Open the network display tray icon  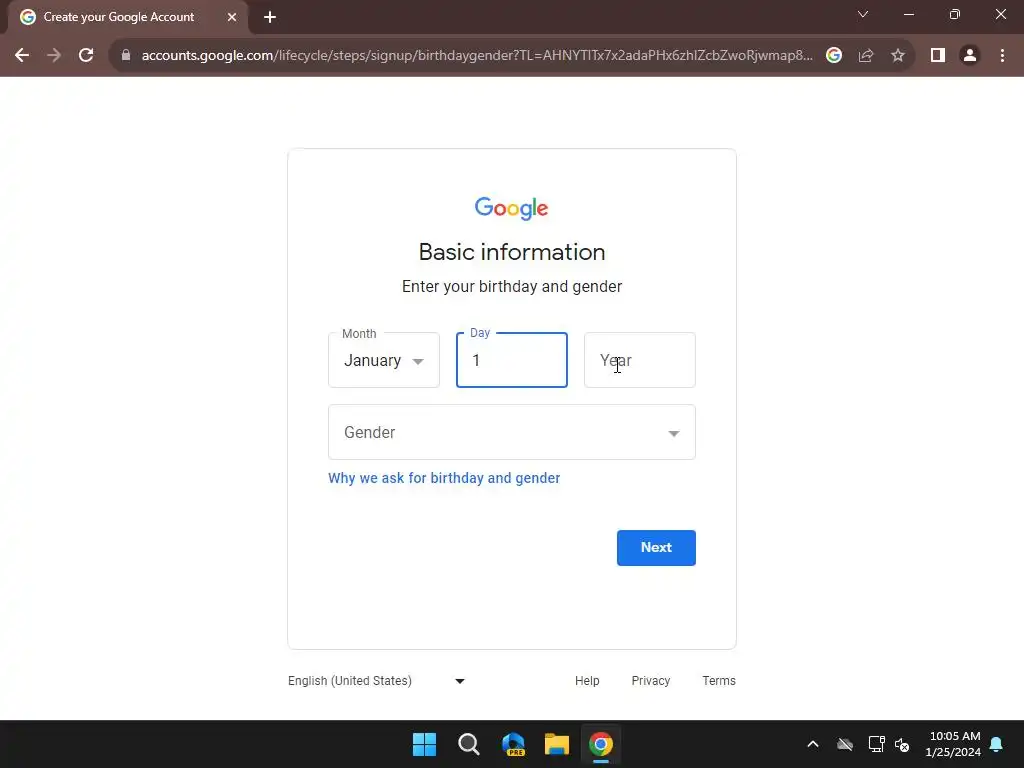[x=876, y=744]
